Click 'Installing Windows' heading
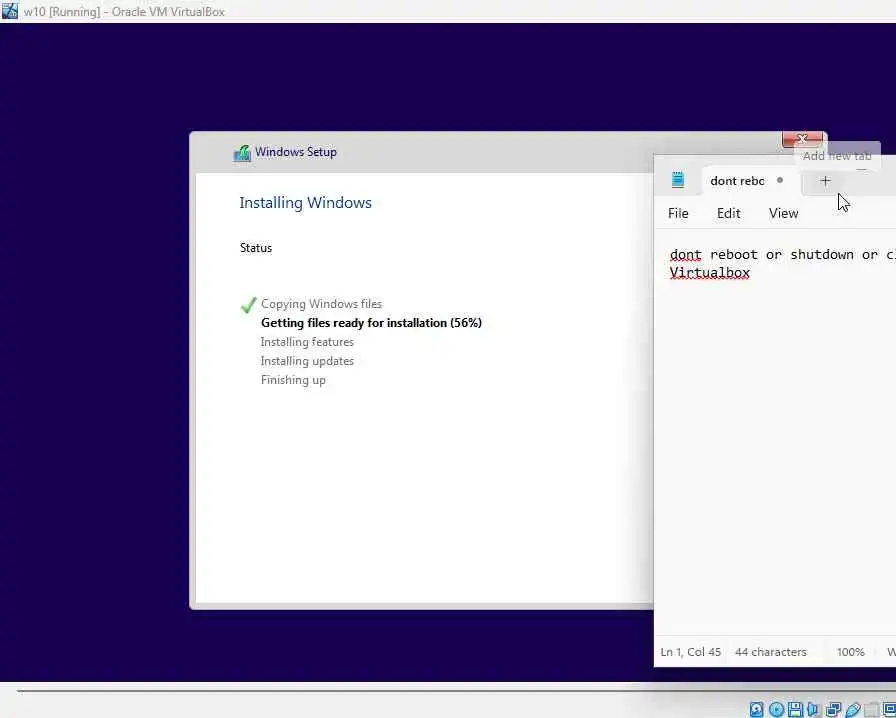This screenshot has height=718, width=896. point(305,203)
